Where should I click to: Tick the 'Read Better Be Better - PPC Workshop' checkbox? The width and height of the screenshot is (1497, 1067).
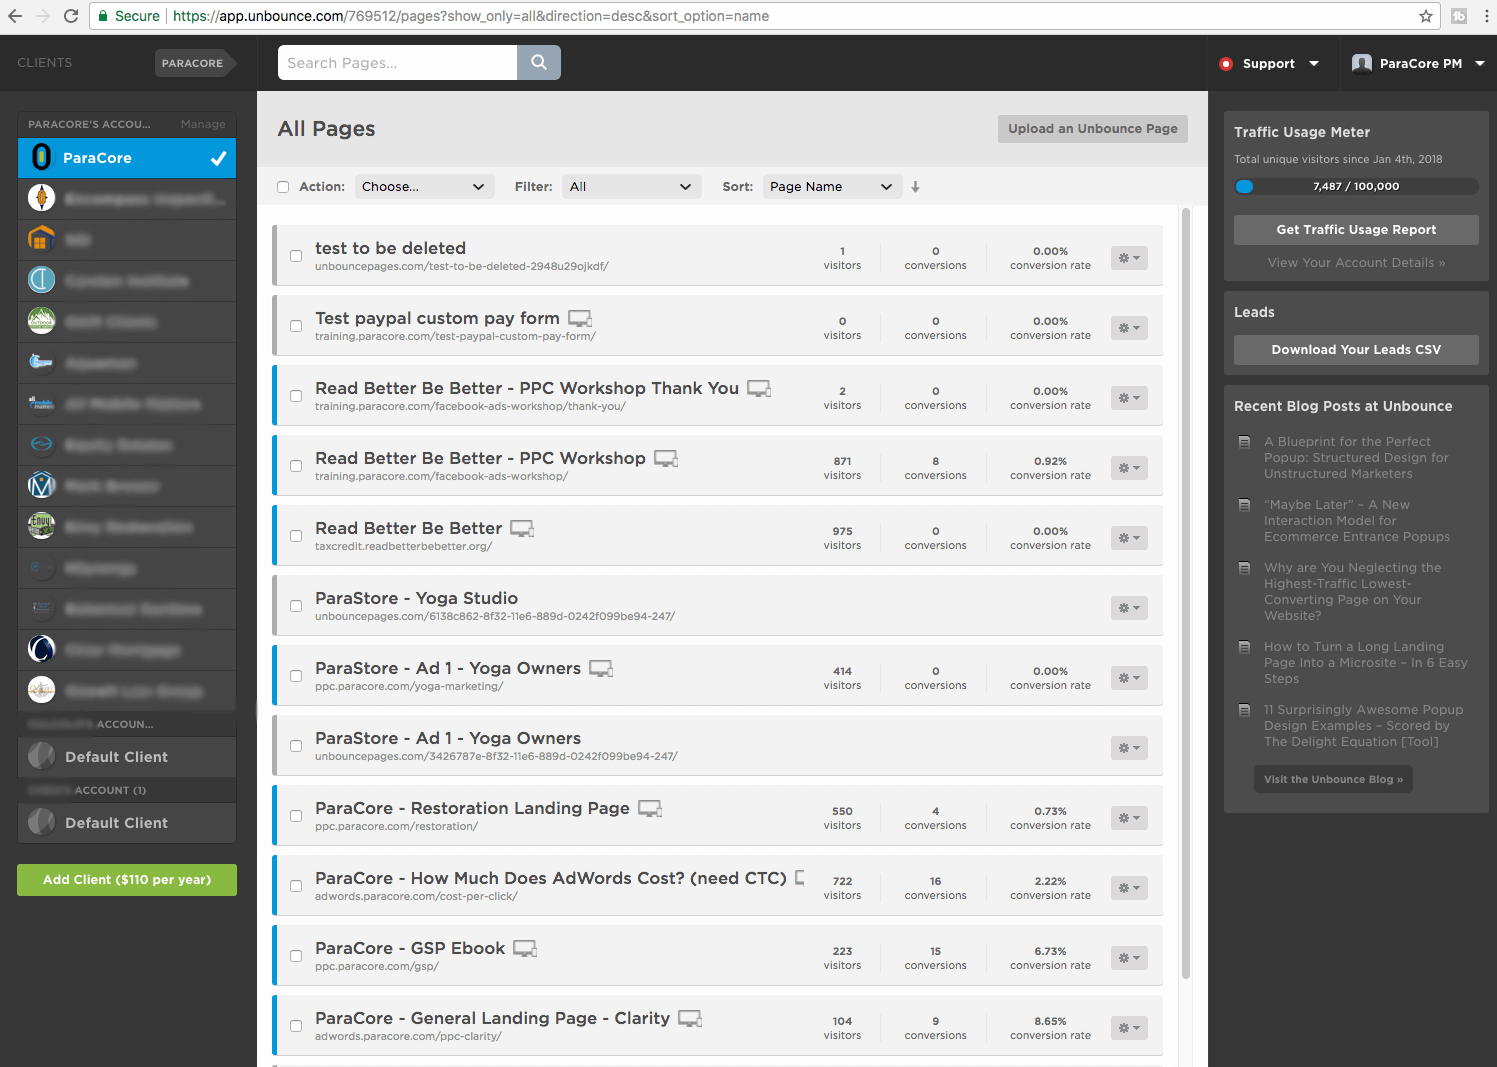296,466
